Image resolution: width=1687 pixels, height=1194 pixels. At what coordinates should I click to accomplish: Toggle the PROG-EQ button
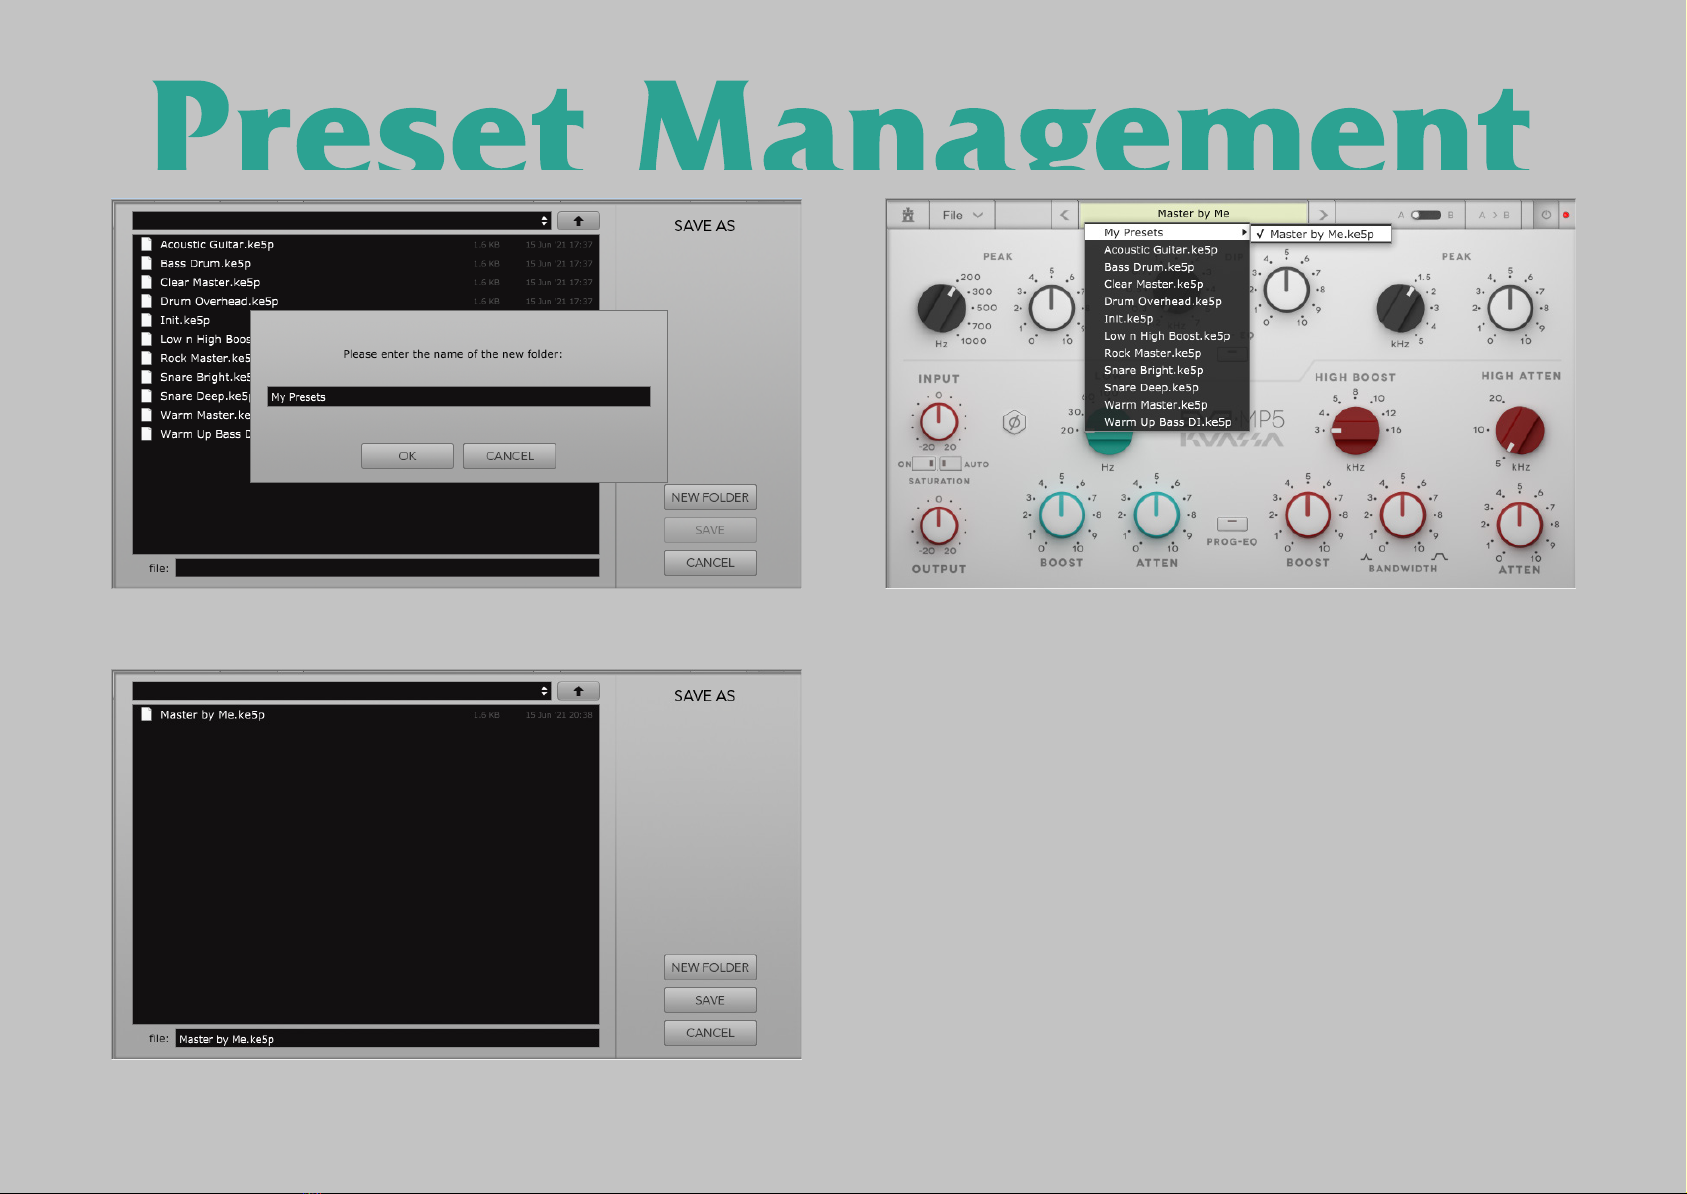tap(1232, 523)
